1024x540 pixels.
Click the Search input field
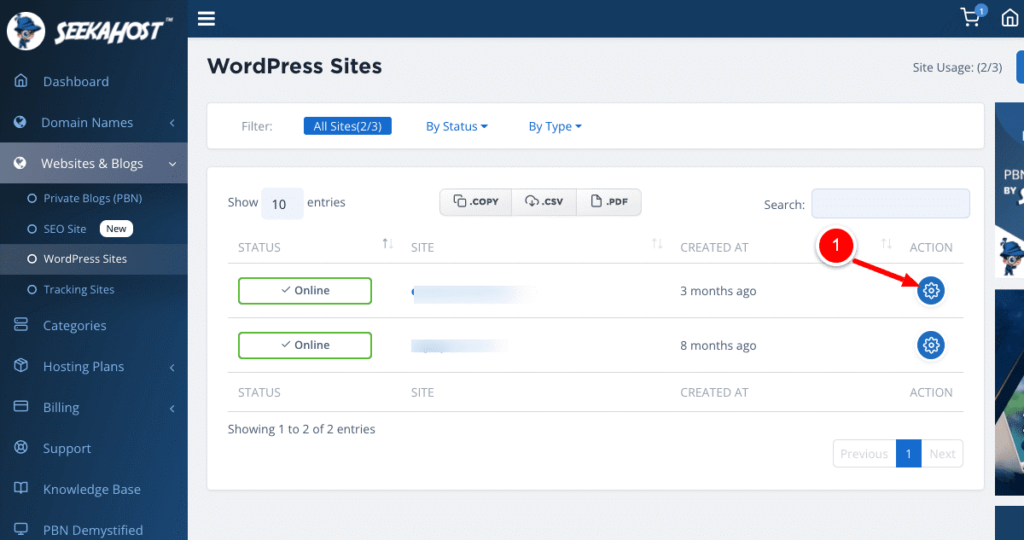point(890,204)
